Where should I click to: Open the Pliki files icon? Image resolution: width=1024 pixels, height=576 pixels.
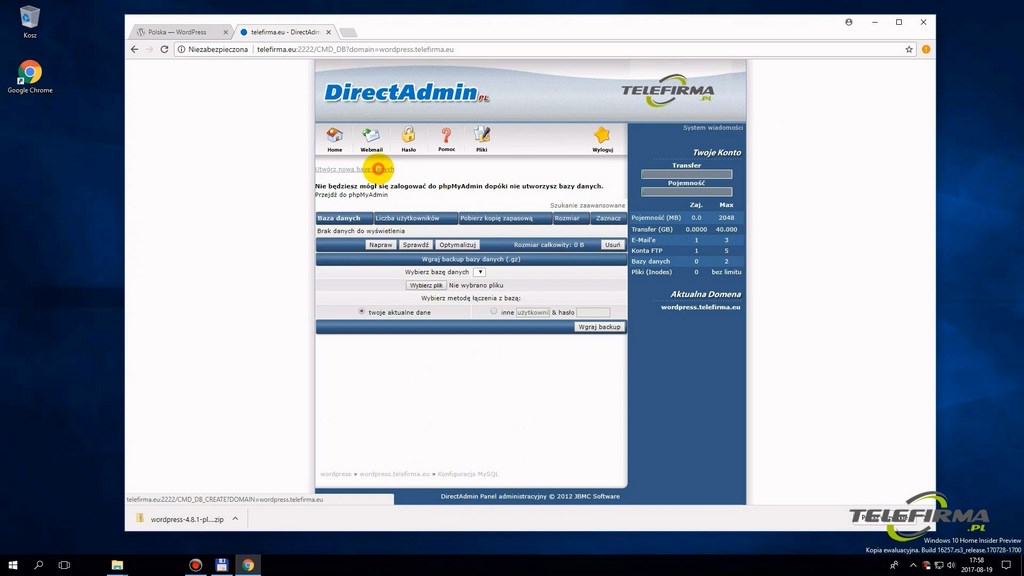(482, 136)
